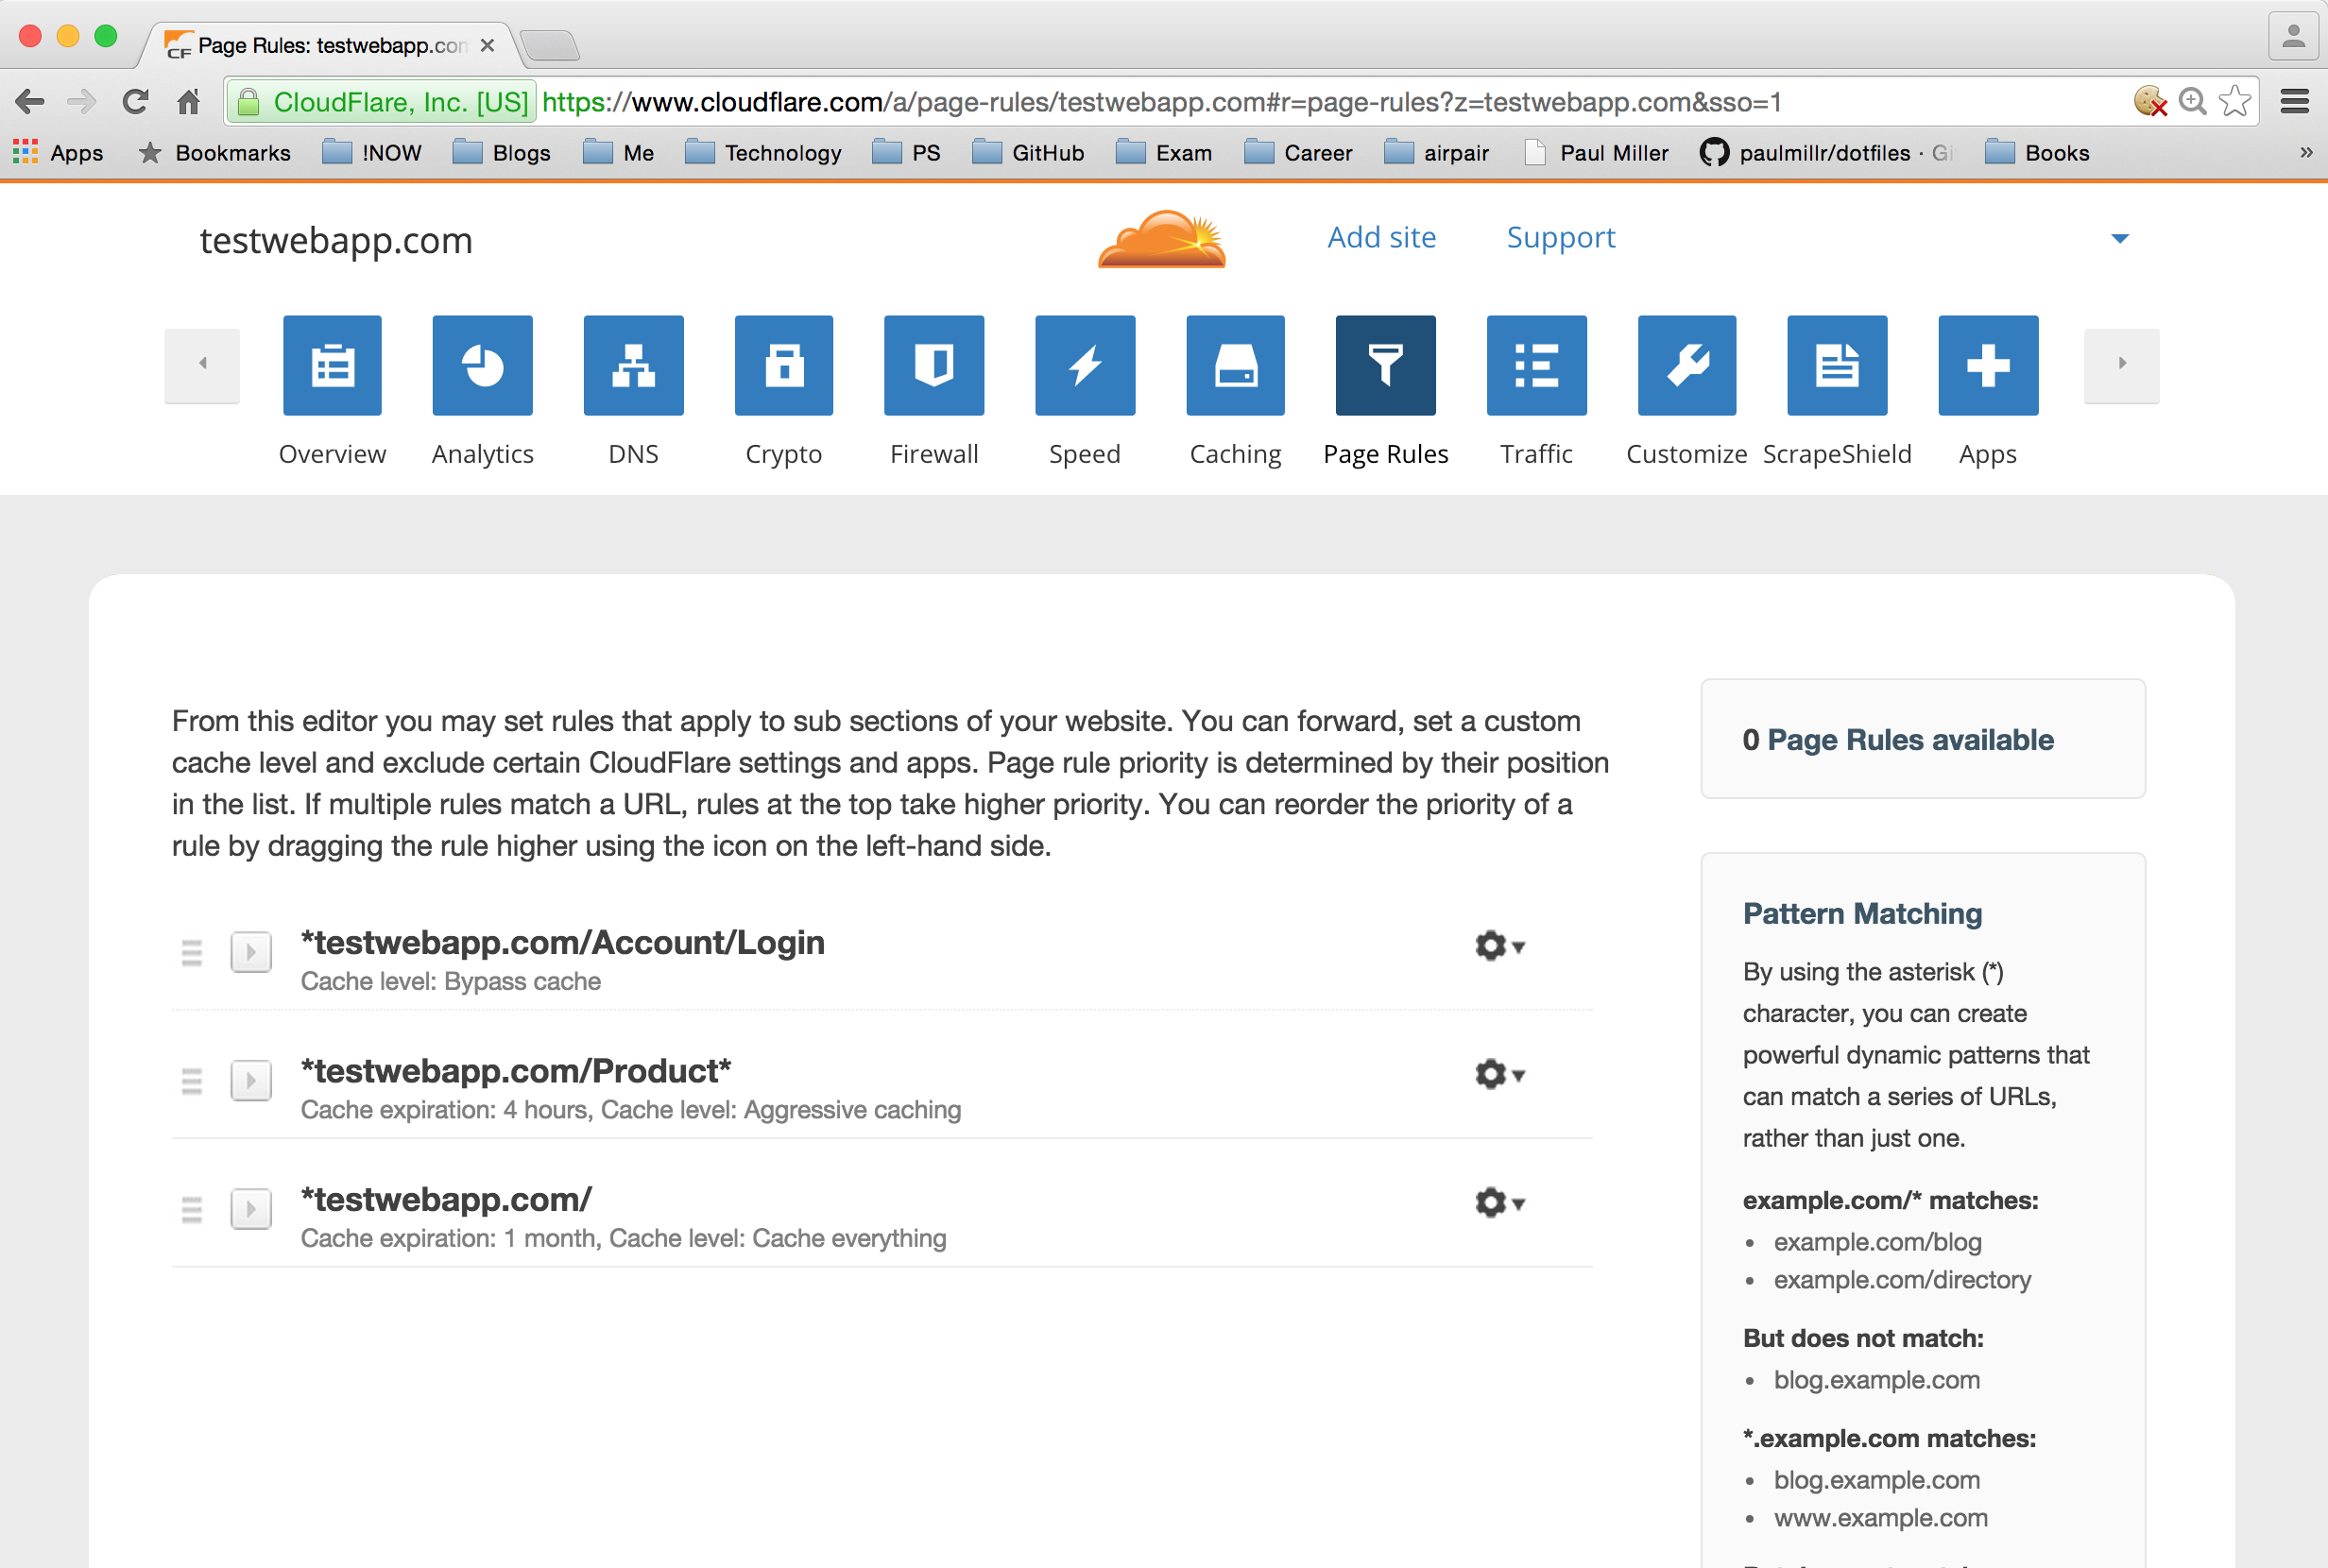Open account dropdown arrow beside Support
The height and width of the screenshot is (1568, 2328).
[2119, 238]
